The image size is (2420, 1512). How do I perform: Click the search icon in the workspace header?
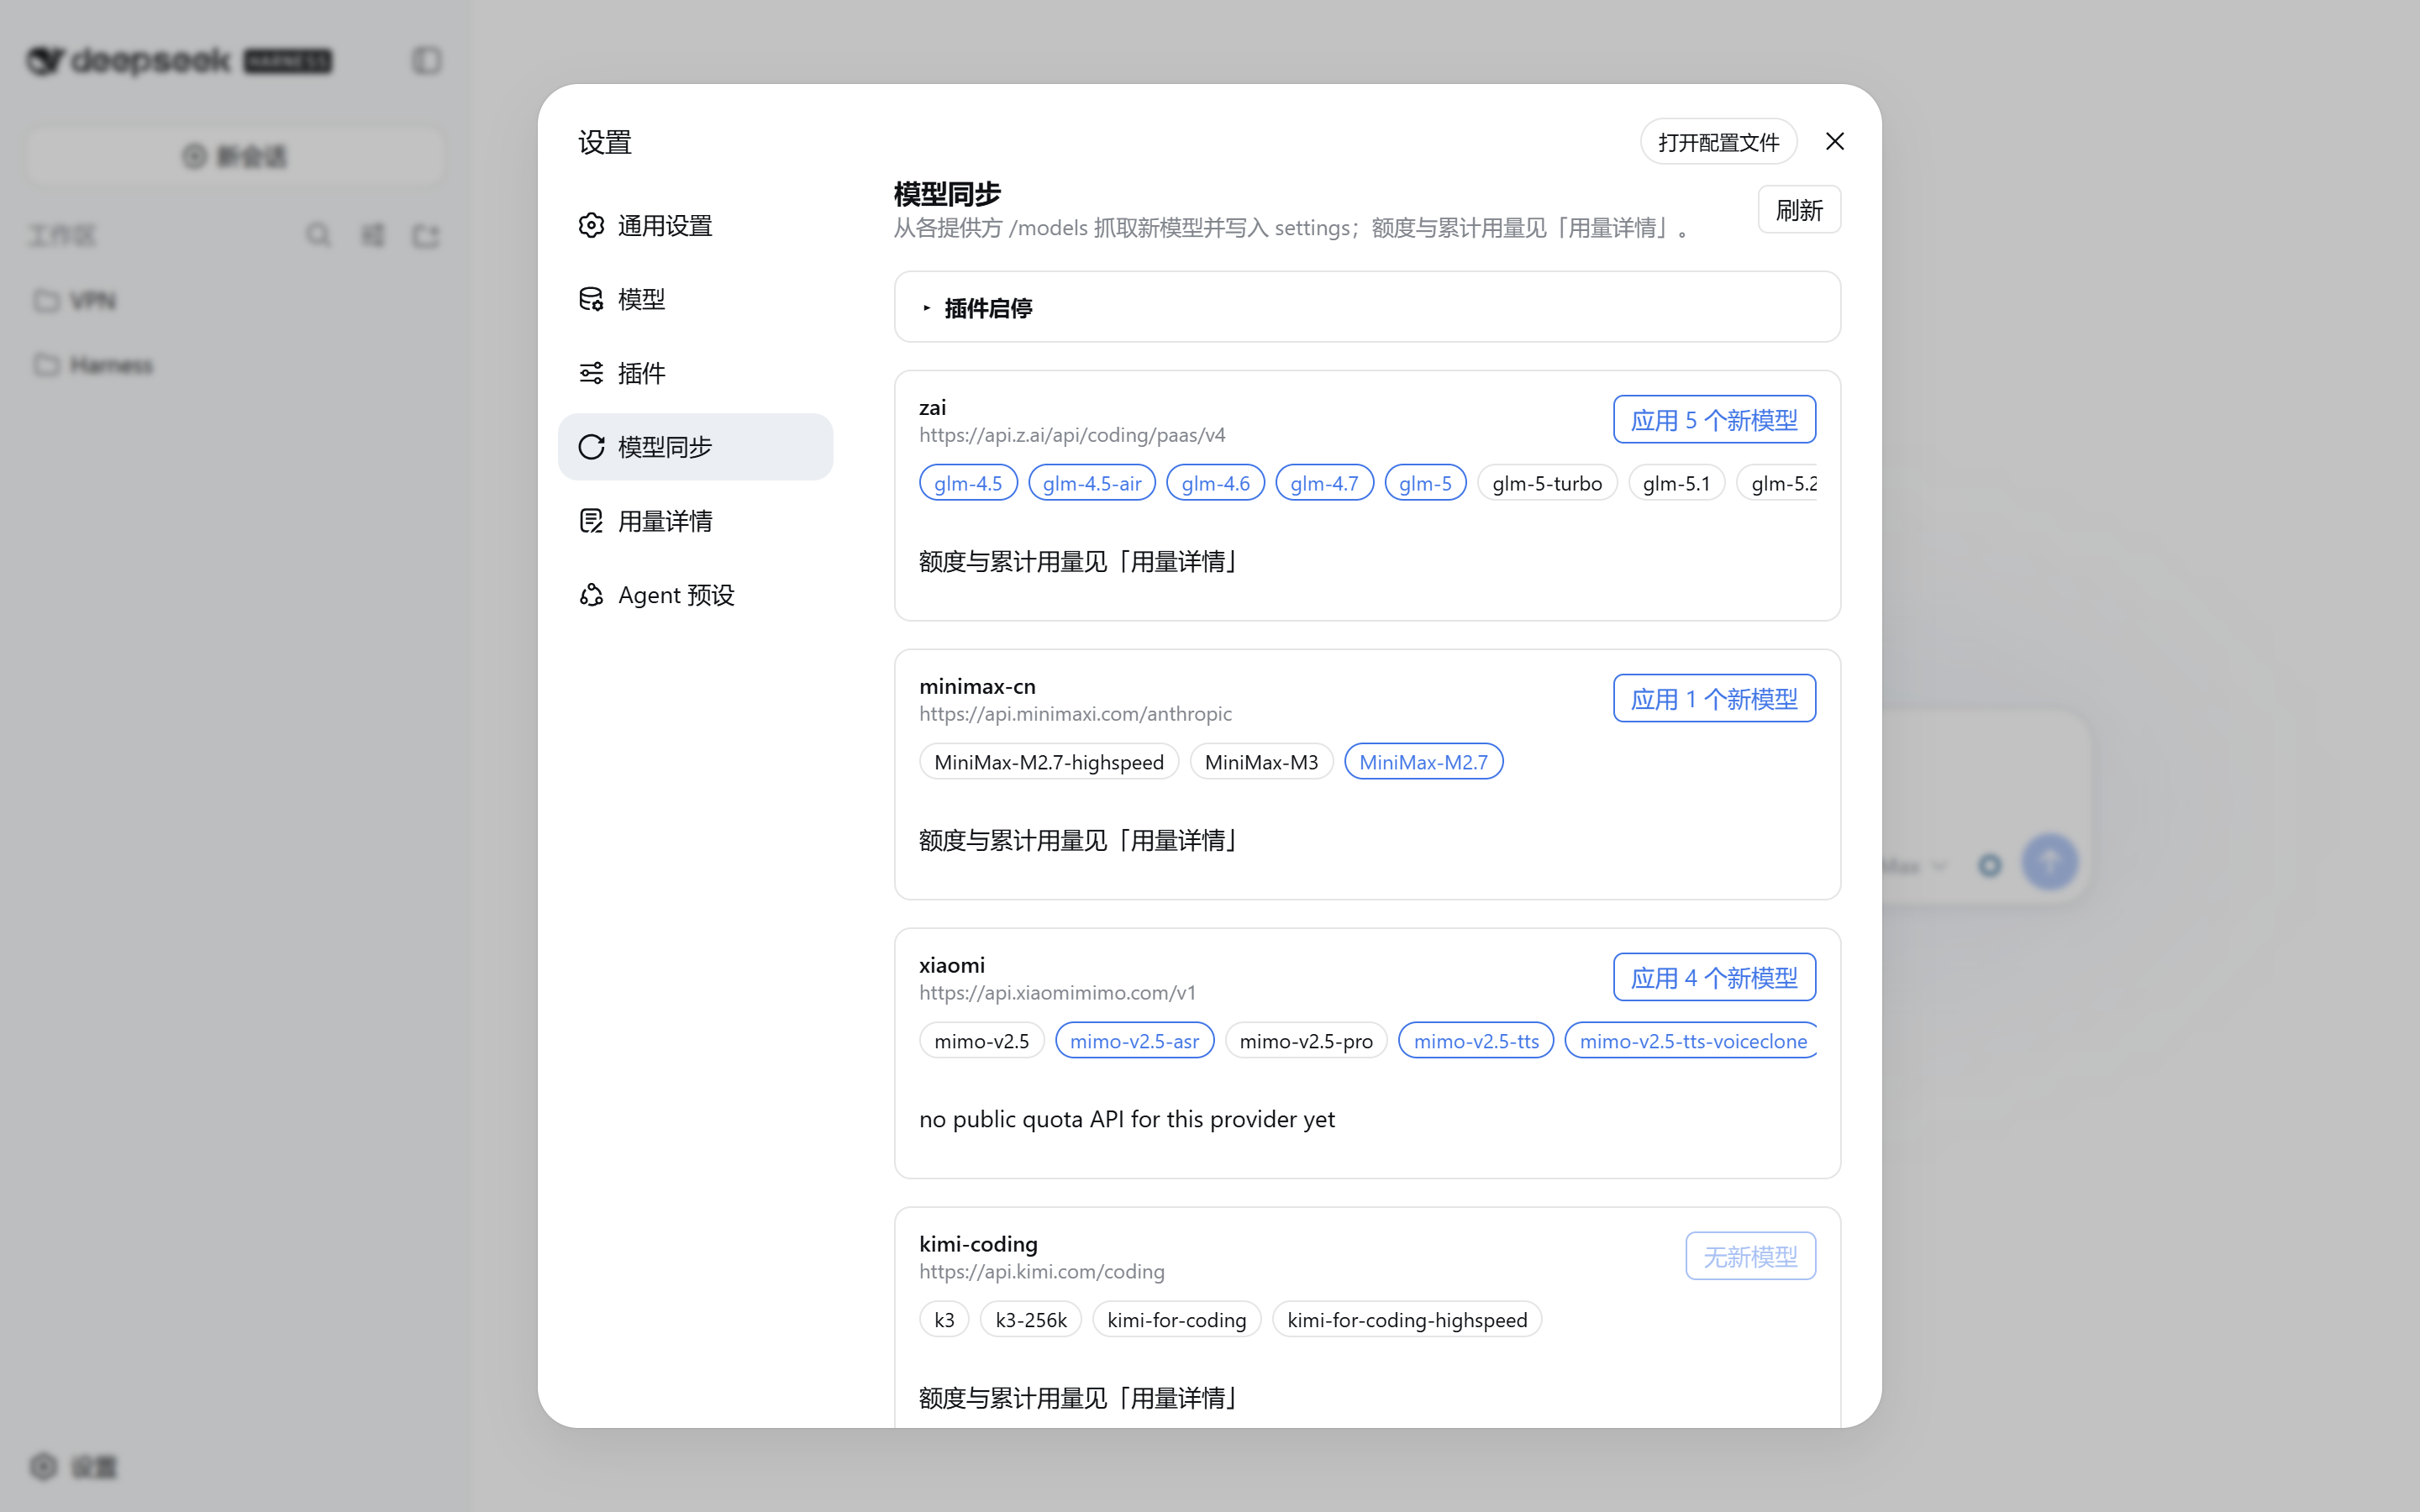click(x=318, y=235)
